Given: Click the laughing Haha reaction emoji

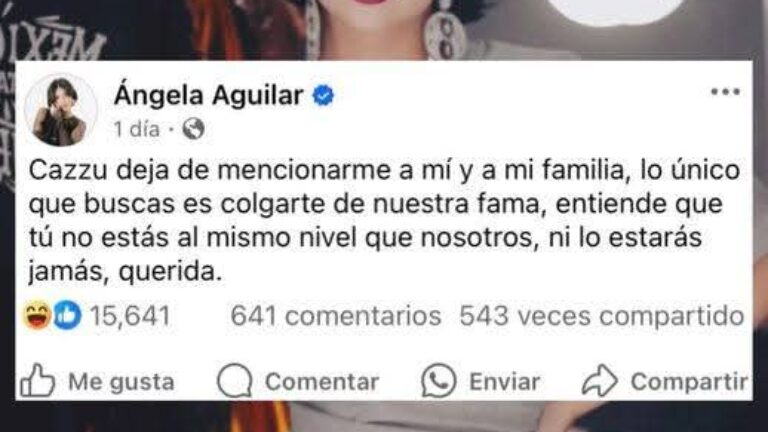Looking at the screenshot, I should (37, 315).
